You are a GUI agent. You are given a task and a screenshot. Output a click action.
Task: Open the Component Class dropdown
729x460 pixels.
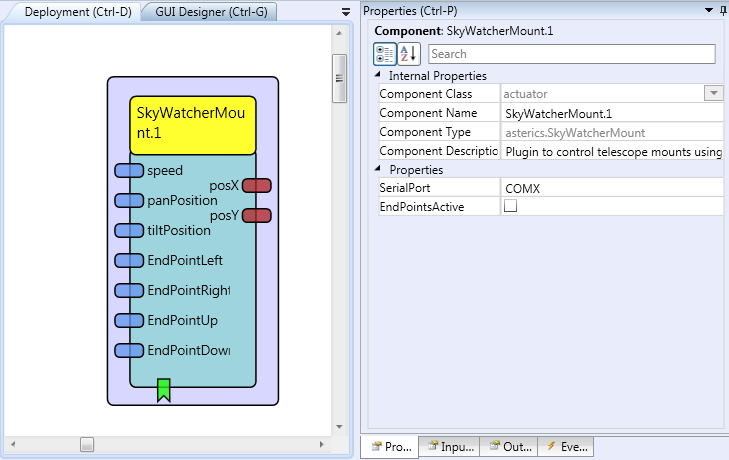[714, 93]
